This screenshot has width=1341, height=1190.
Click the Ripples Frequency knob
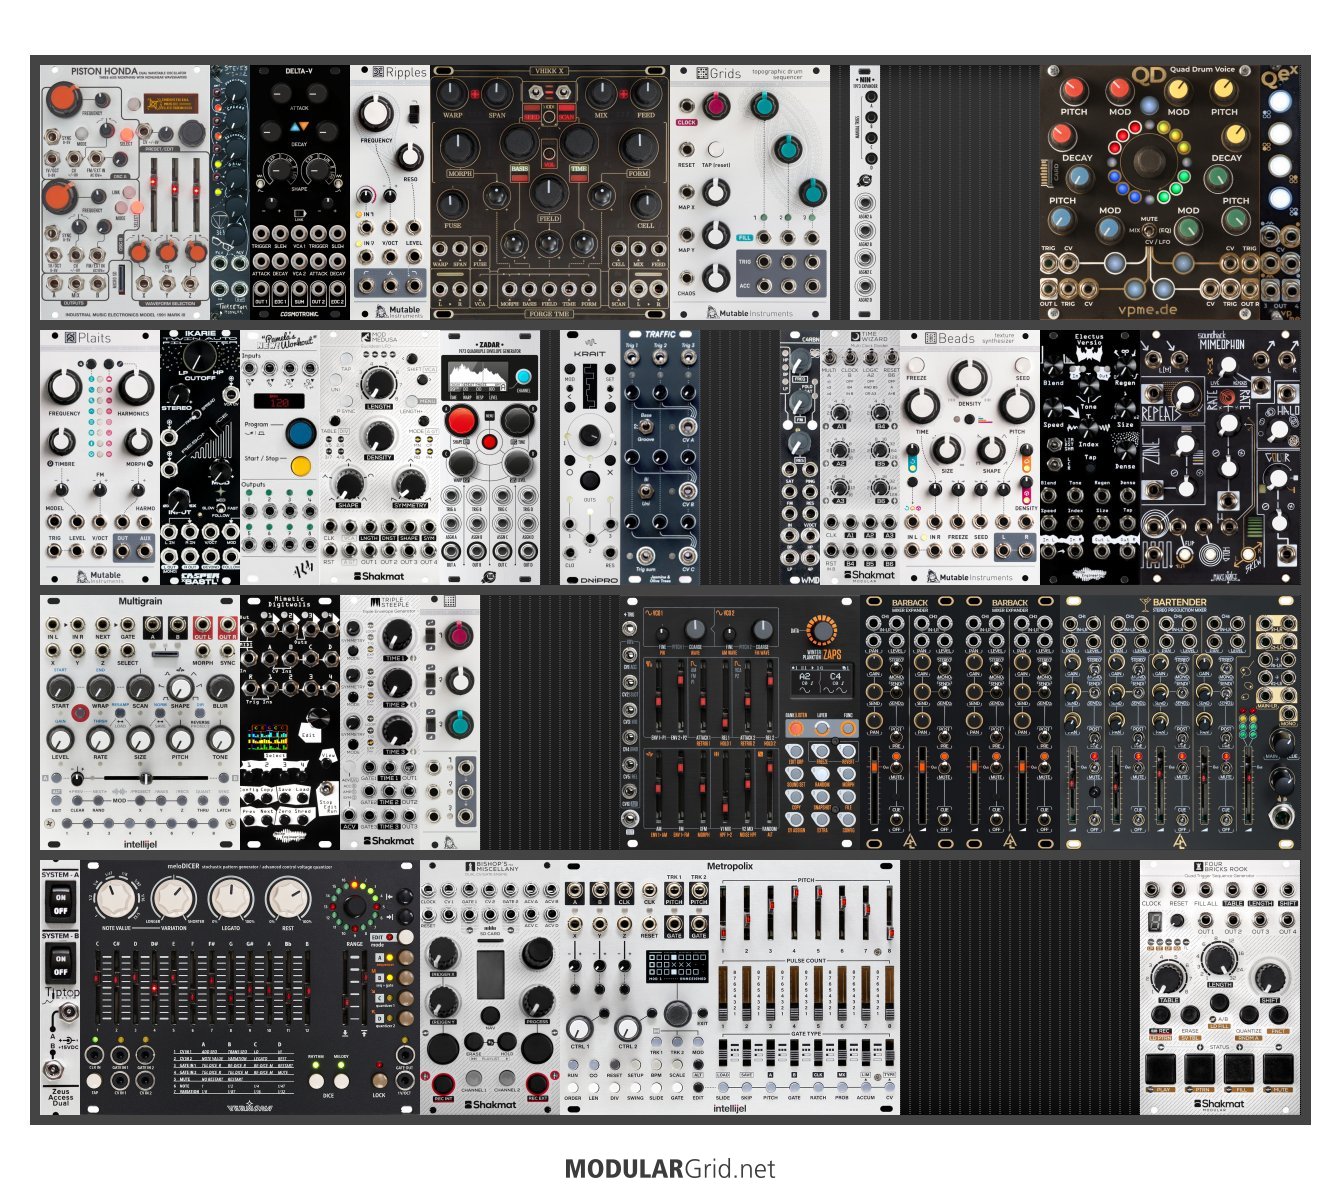pyautogui.click(x=376, y=112)
